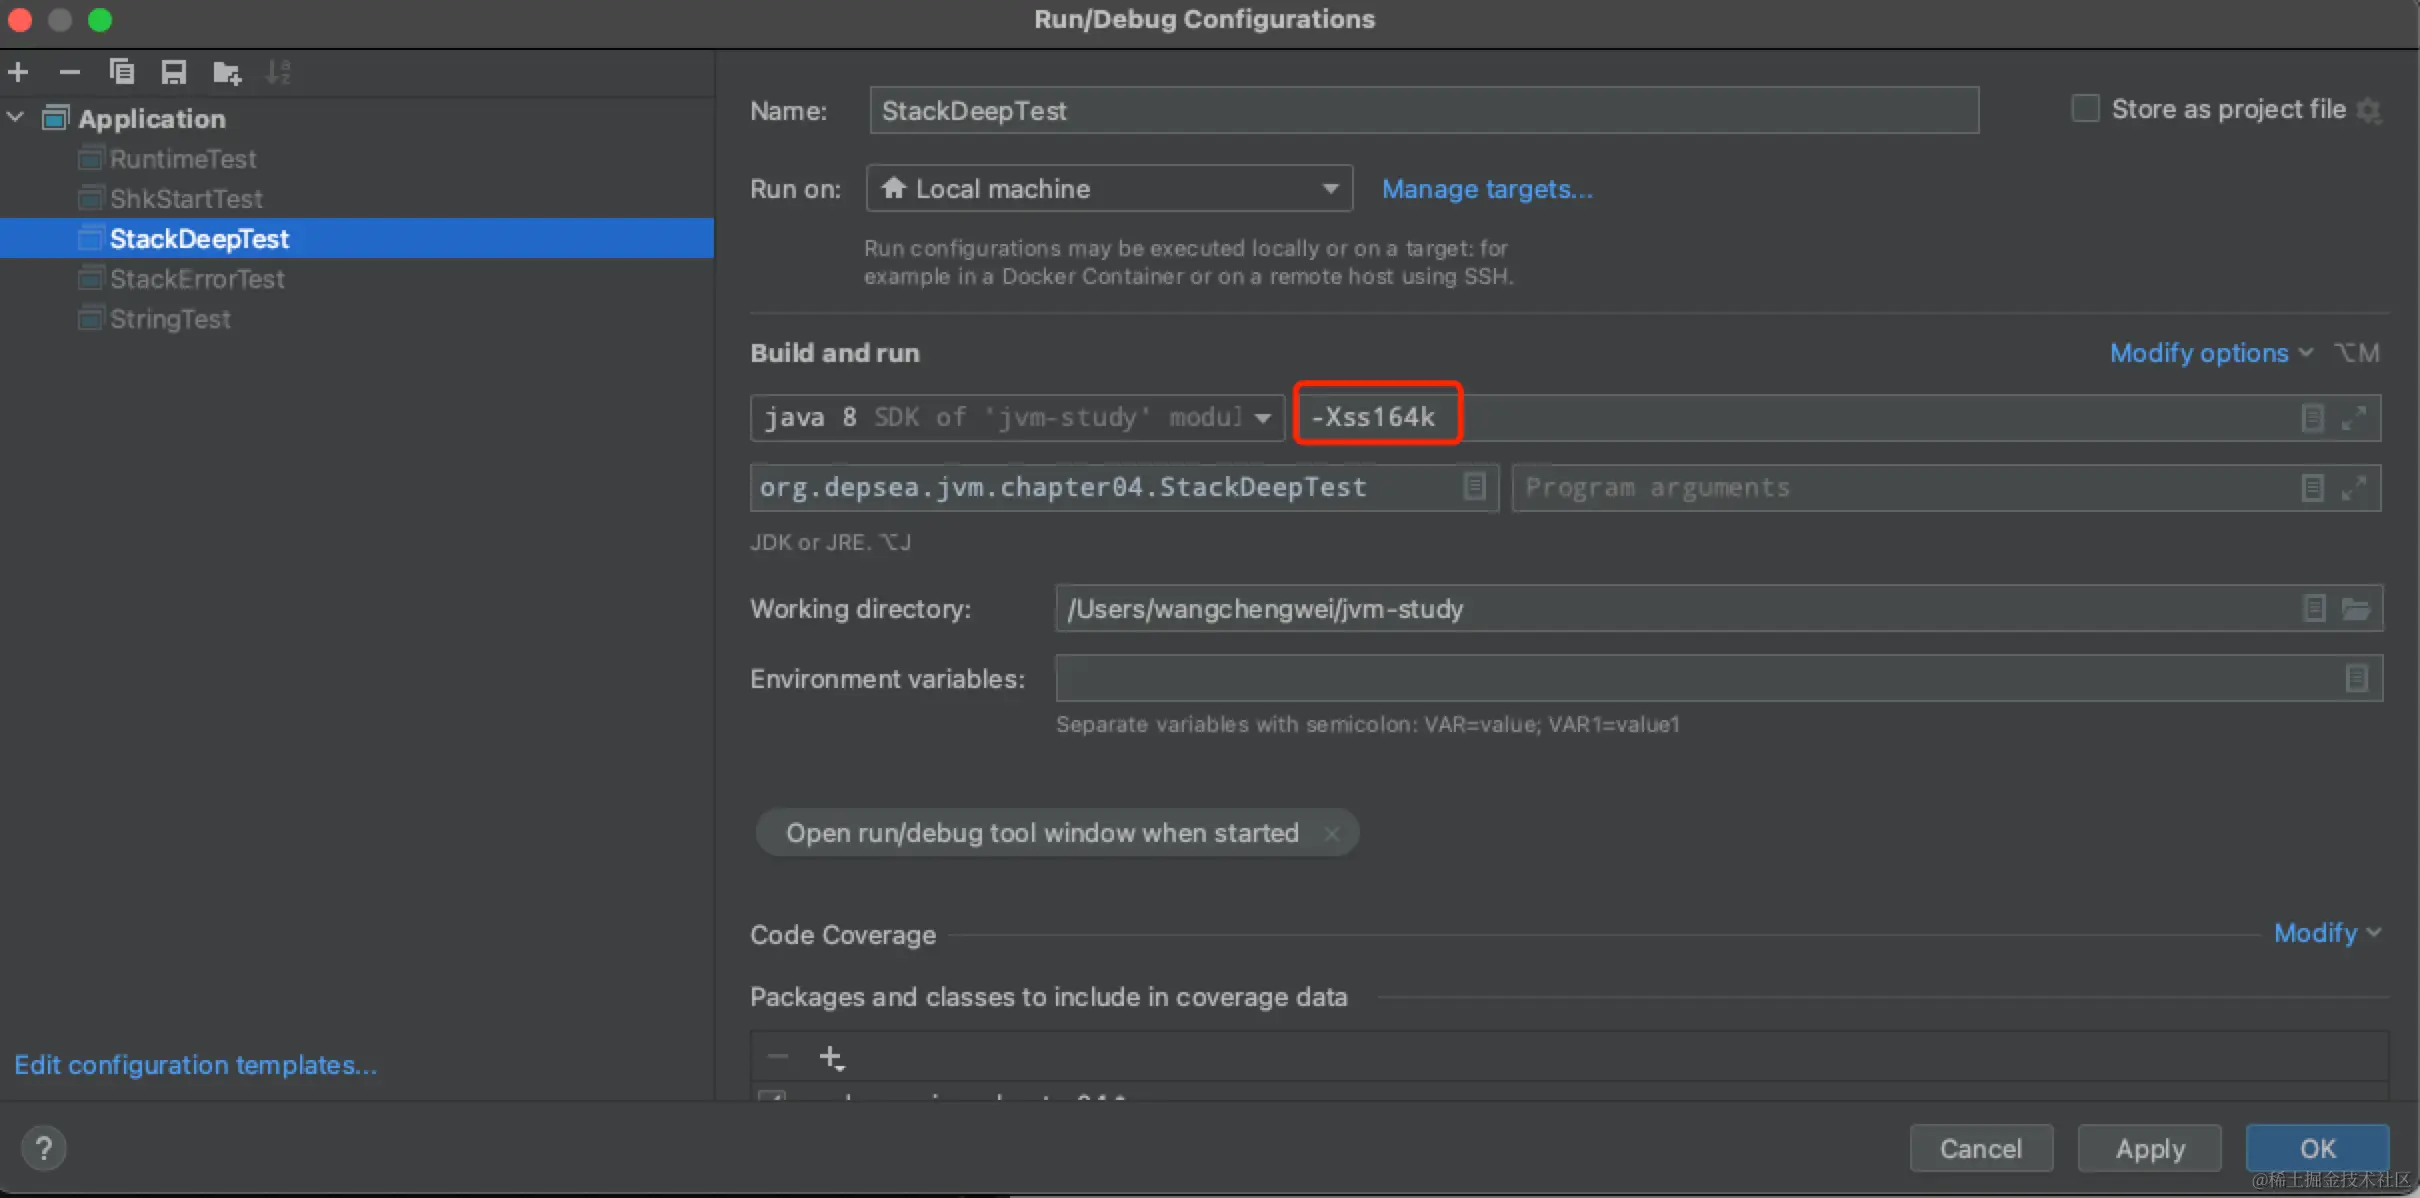
Task: Click the Manage targets link
Action: pos(1487,189)
